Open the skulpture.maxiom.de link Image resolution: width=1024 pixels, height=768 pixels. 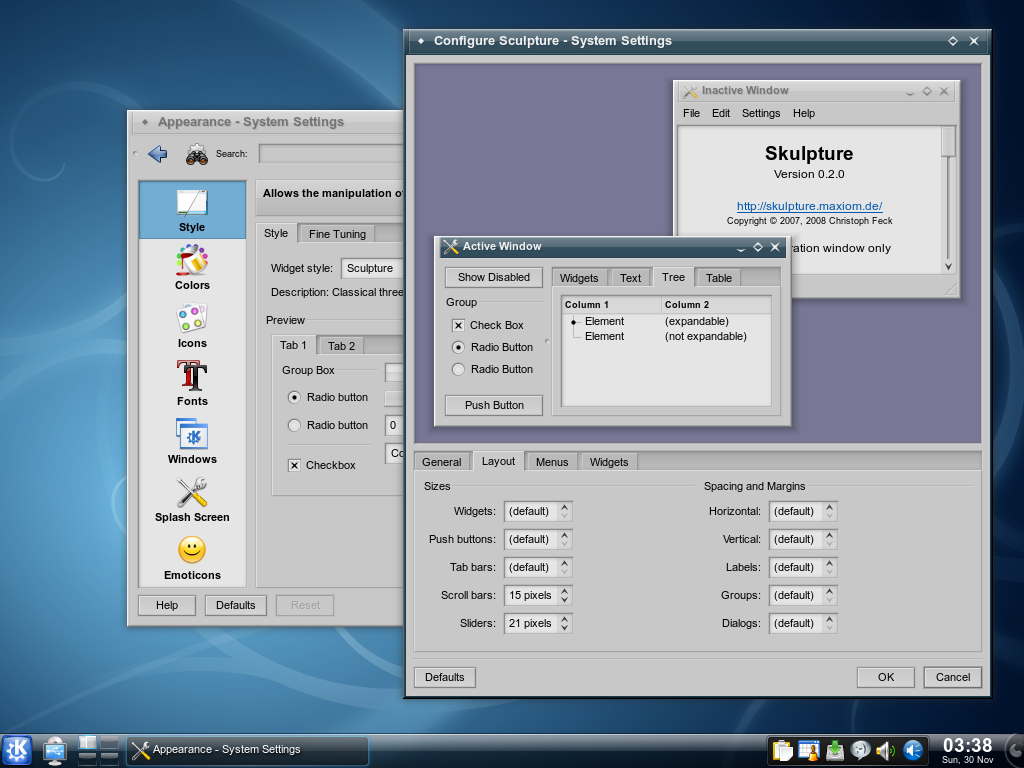(809, 206)
